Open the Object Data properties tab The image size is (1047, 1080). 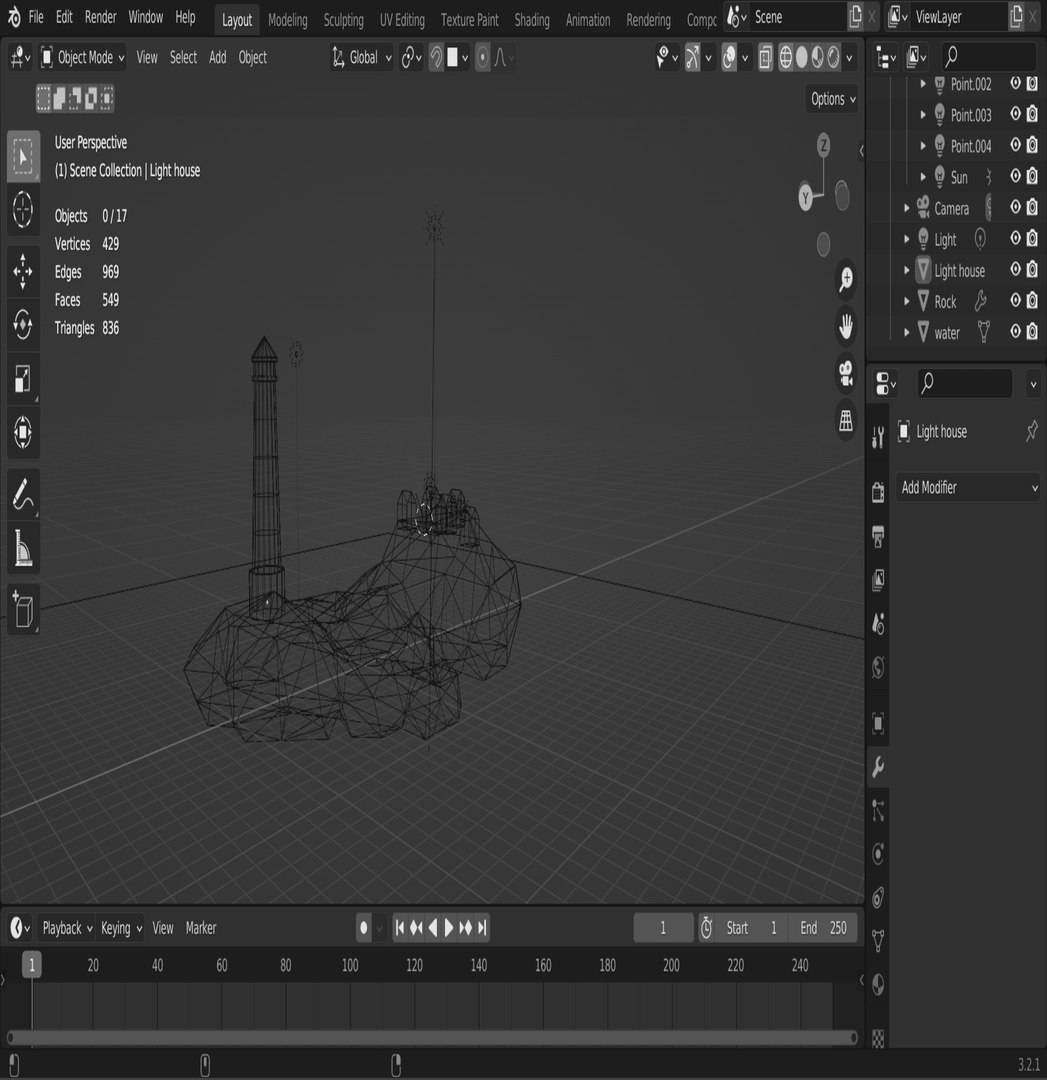point(878,941)
